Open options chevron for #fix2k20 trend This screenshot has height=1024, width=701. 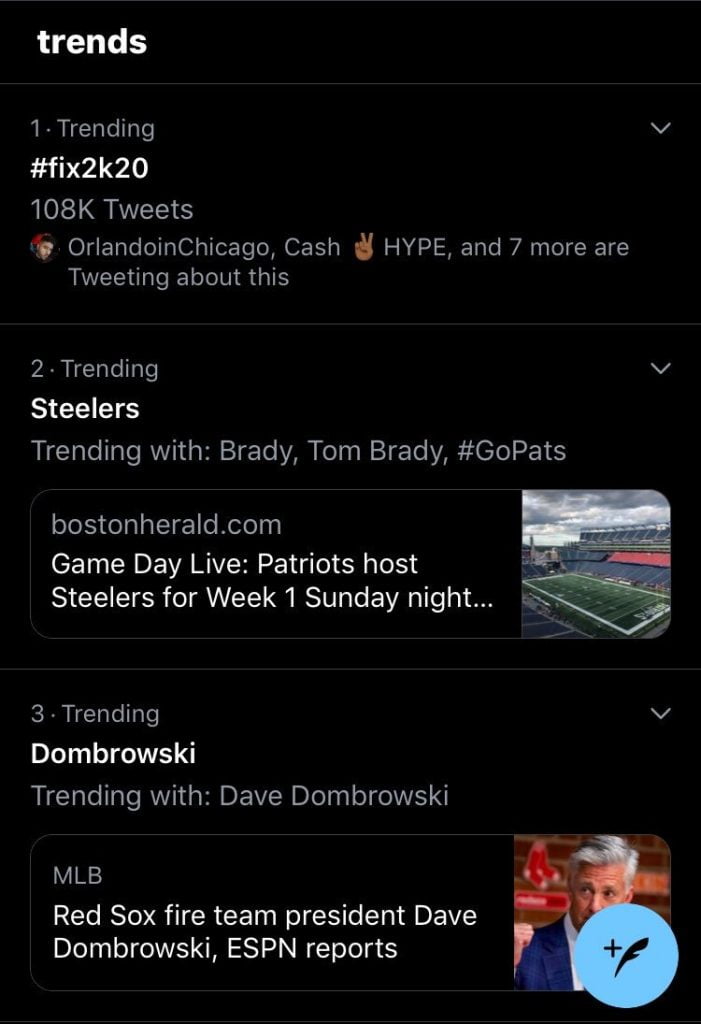pyautogui.click(x=661, y=128)
